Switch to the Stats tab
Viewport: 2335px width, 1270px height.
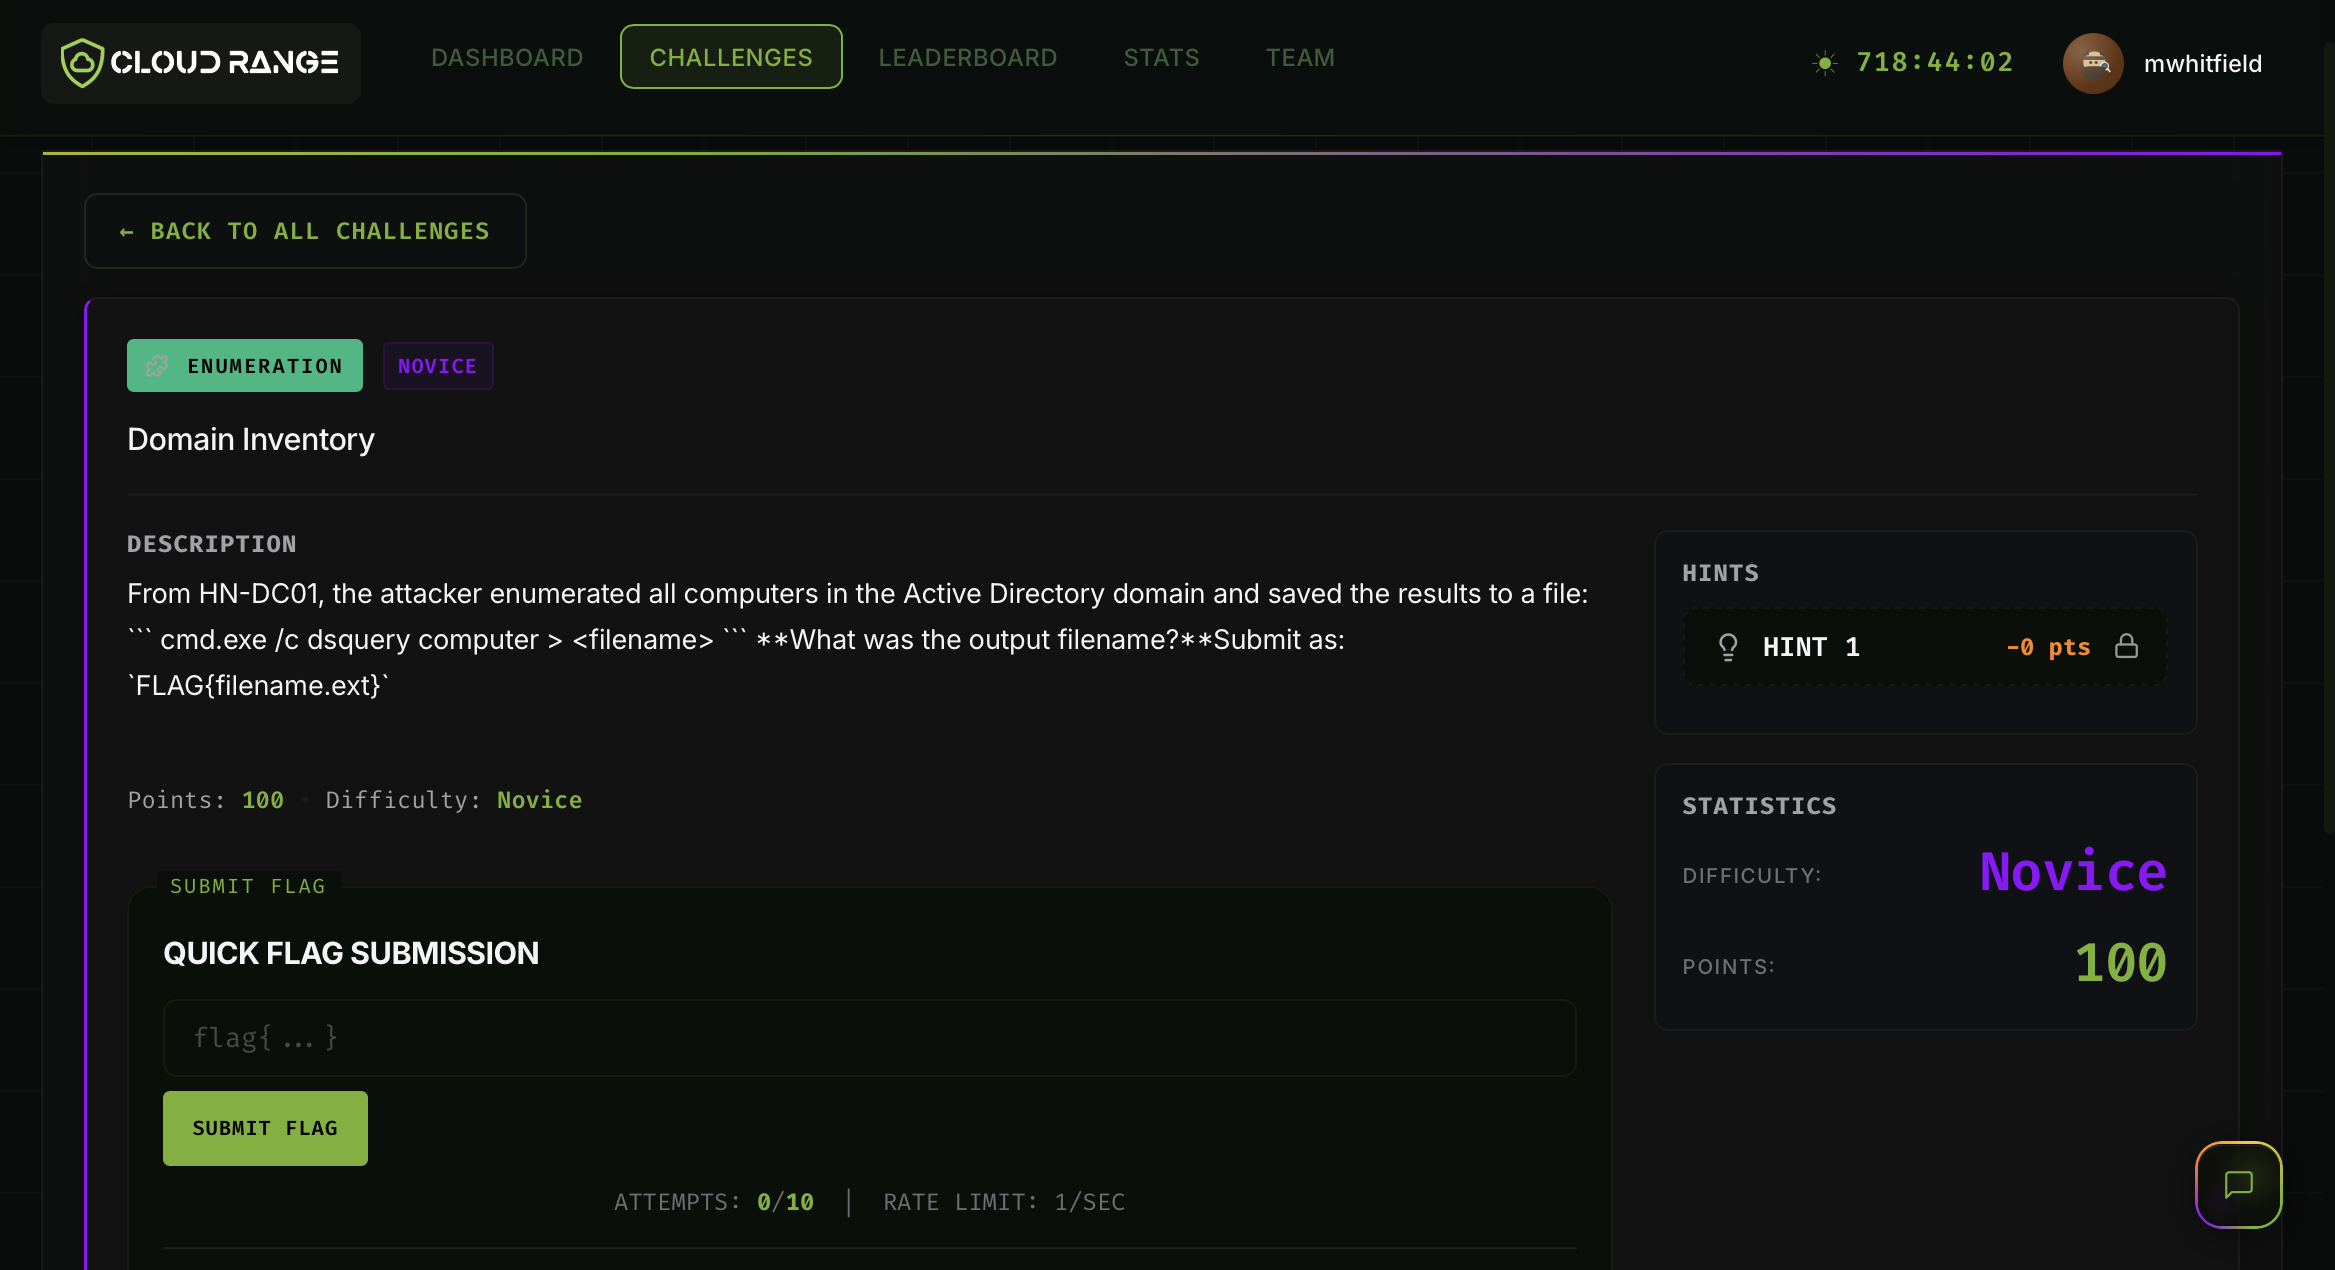(1161, 57)
